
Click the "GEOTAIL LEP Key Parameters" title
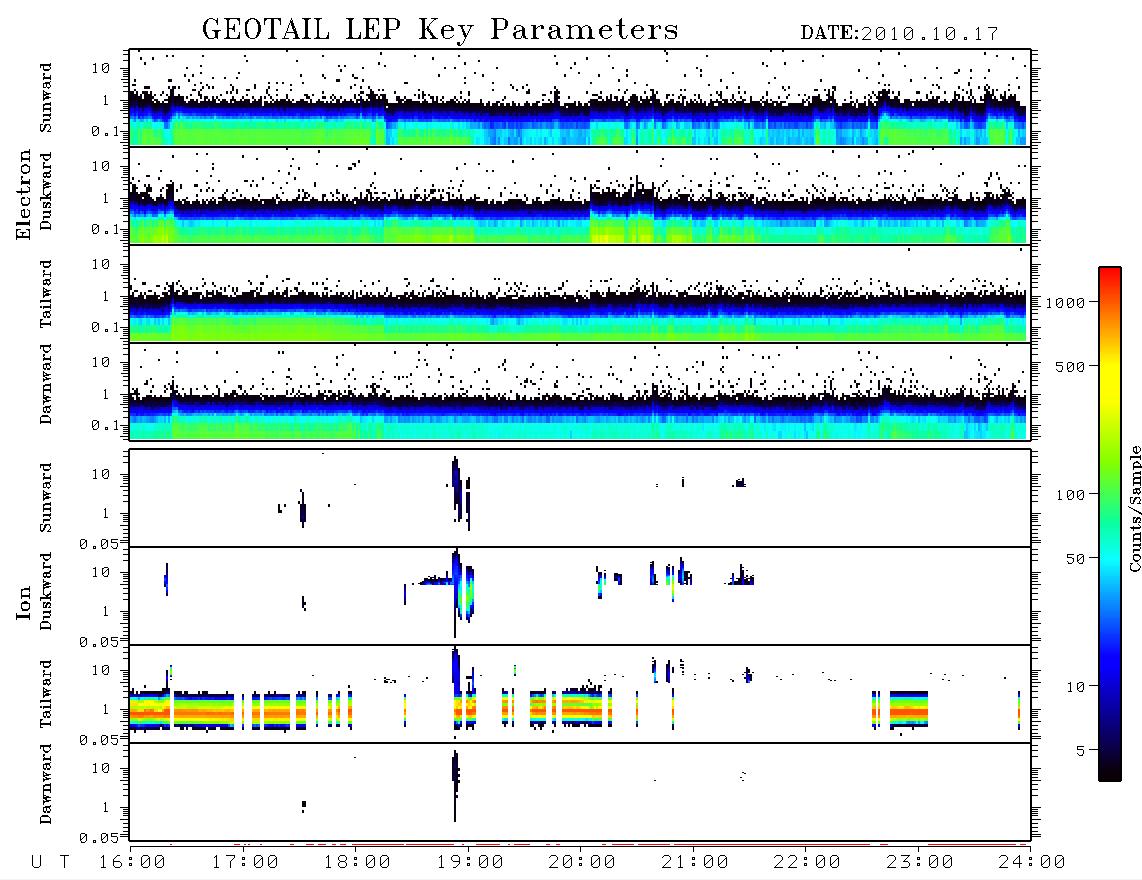tap(440, 30)
